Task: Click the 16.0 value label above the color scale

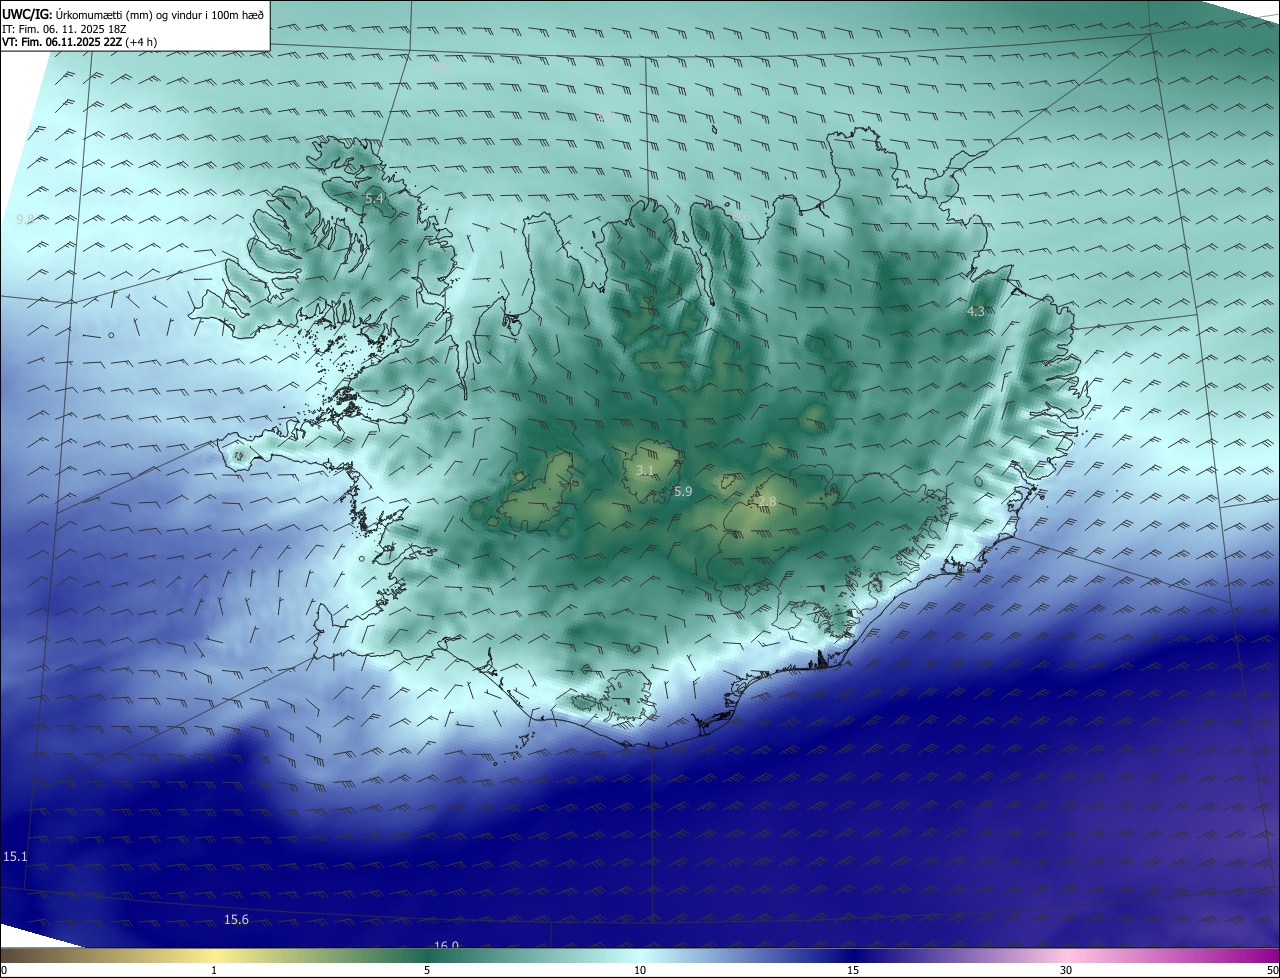Action: [x=446, y=945]
